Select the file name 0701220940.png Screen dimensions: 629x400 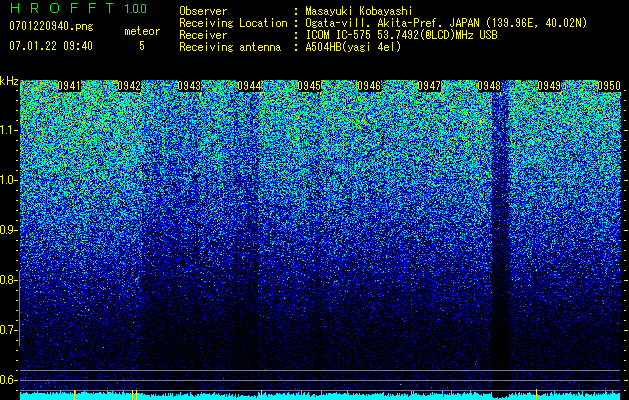tap(51, 26)
